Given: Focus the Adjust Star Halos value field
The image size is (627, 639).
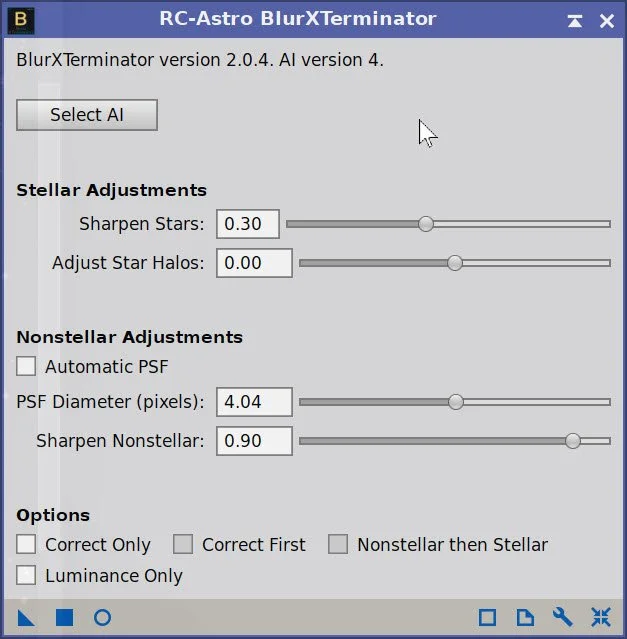Looking at the screenshot, I should 254,263.
